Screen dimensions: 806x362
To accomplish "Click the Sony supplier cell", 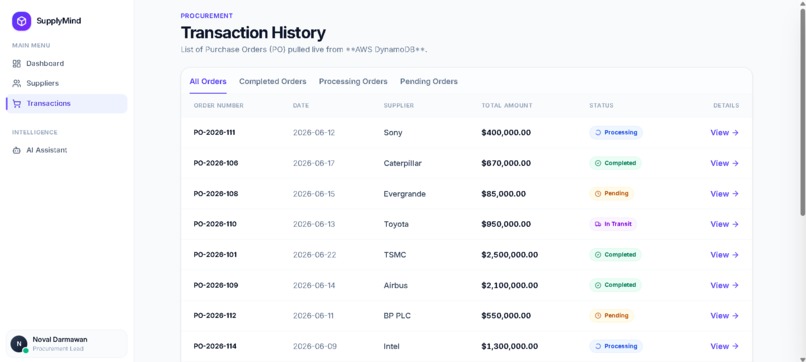I will click(x=393, y=133).
